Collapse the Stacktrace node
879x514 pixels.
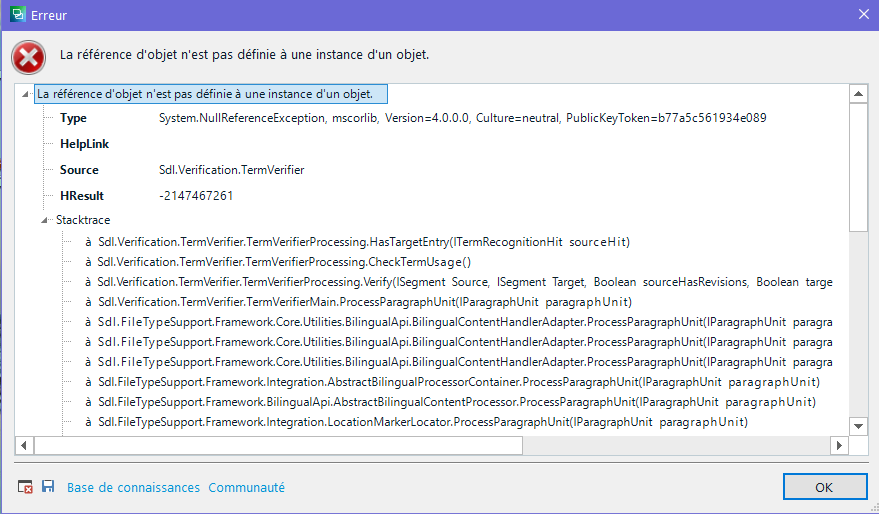click(45, 220)
